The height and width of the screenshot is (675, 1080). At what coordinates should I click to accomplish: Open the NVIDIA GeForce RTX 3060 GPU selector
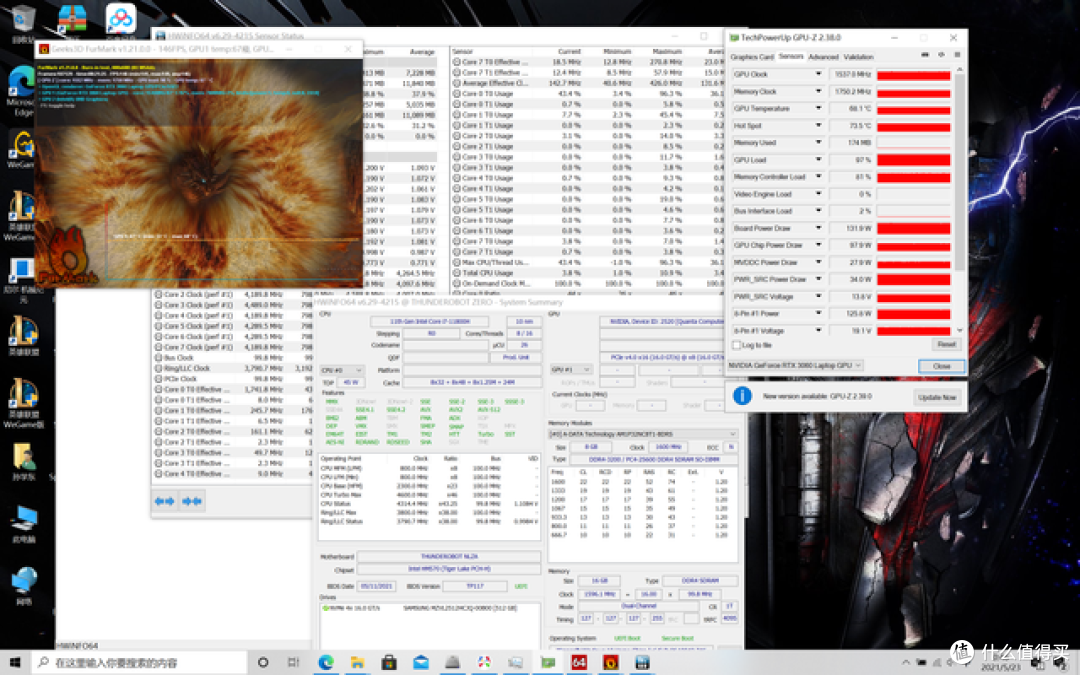(x=795, y=365)
